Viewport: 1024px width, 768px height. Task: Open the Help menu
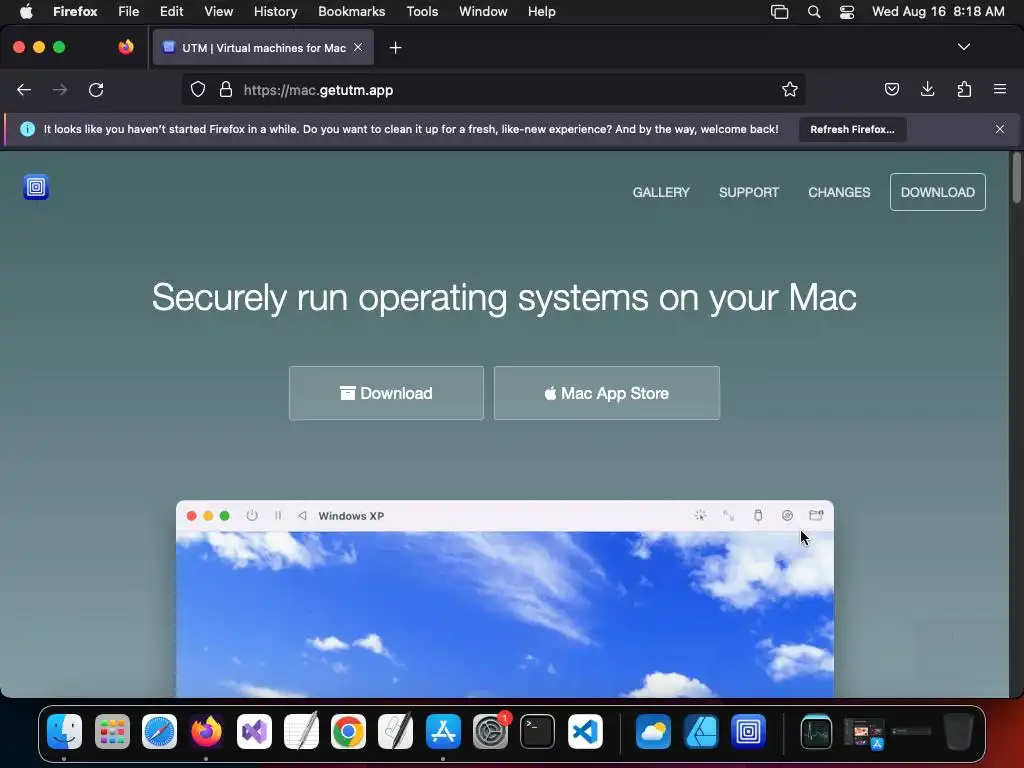pos(541,12)
